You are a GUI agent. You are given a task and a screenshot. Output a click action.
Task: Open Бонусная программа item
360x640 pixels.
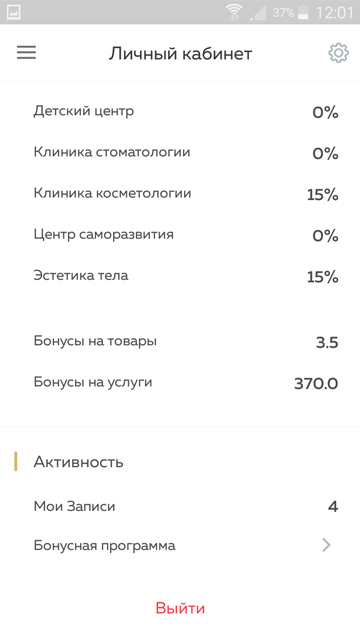coord(180,545)
